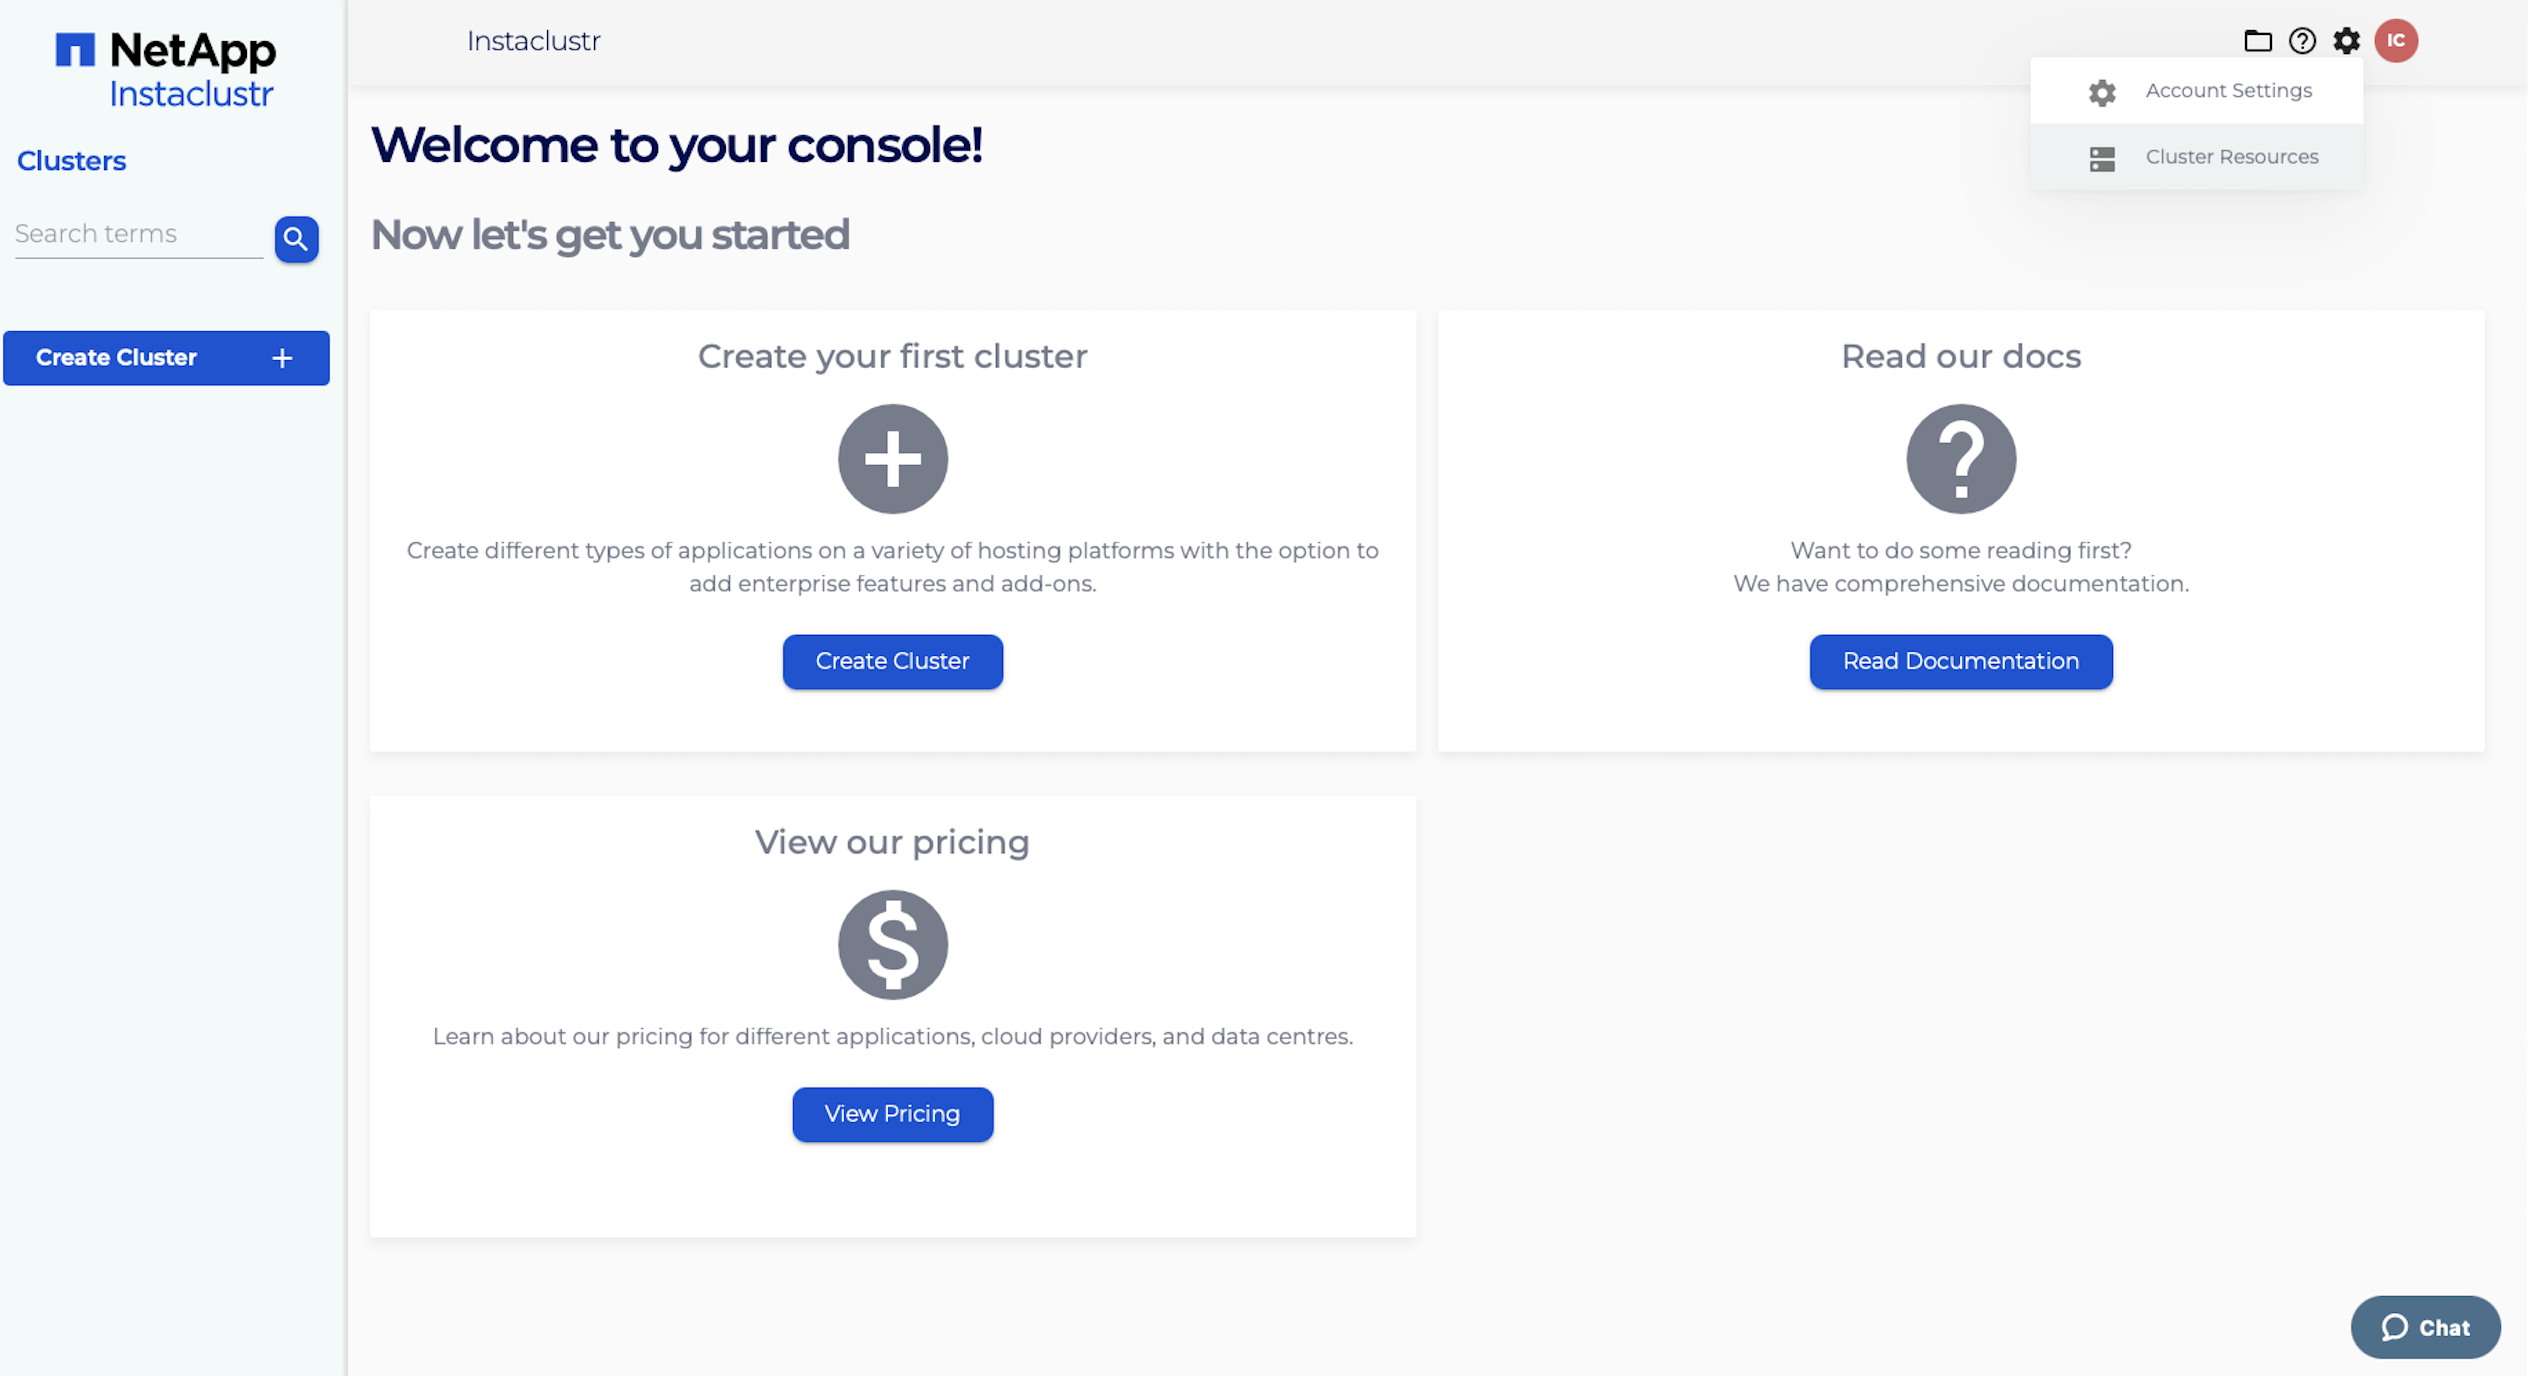Click the large plus circle icon
This screenshot has width=2528, height=1376.
pyautogui.click(x=892, y=459)
